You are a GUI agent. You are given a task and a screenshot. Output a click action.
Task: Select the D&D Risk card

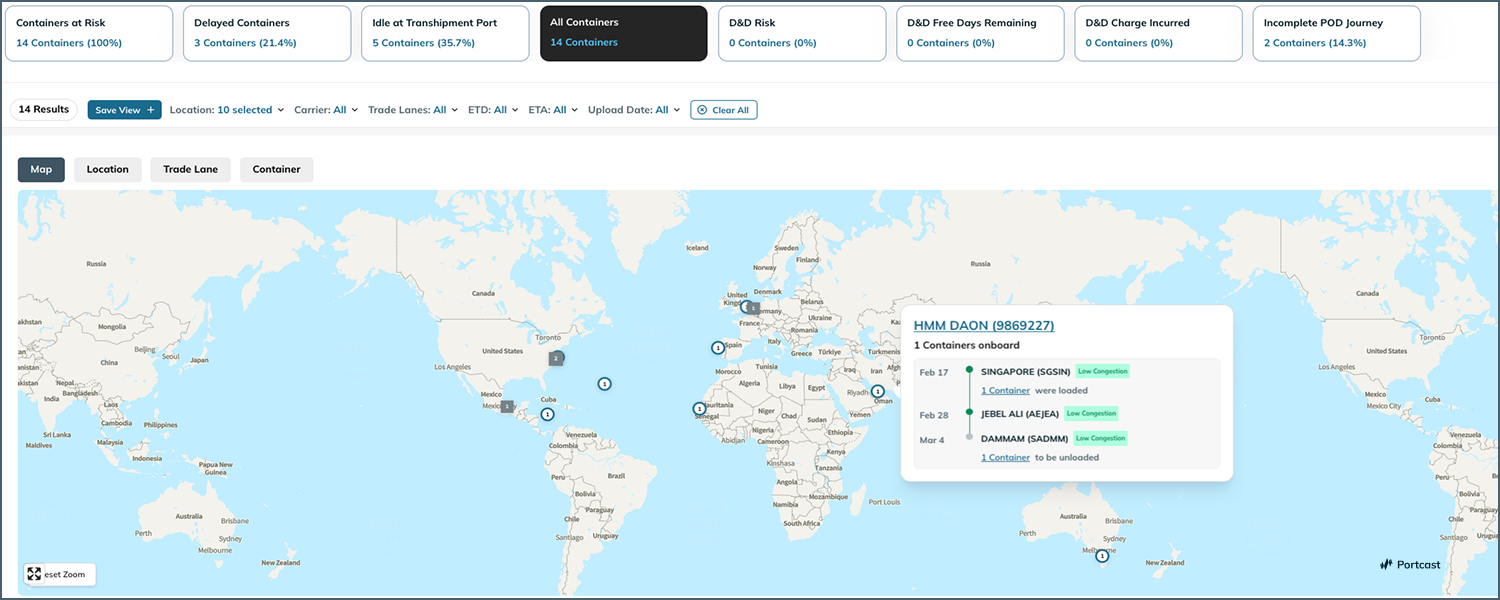802,33
